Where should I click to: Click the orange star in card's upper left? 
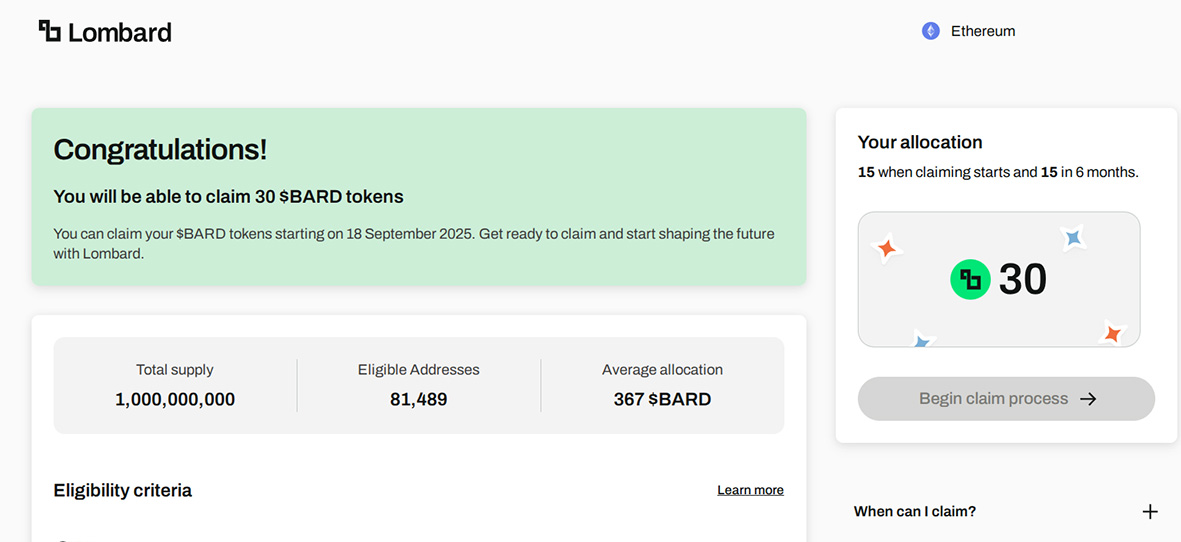click(x=886, y=248)
